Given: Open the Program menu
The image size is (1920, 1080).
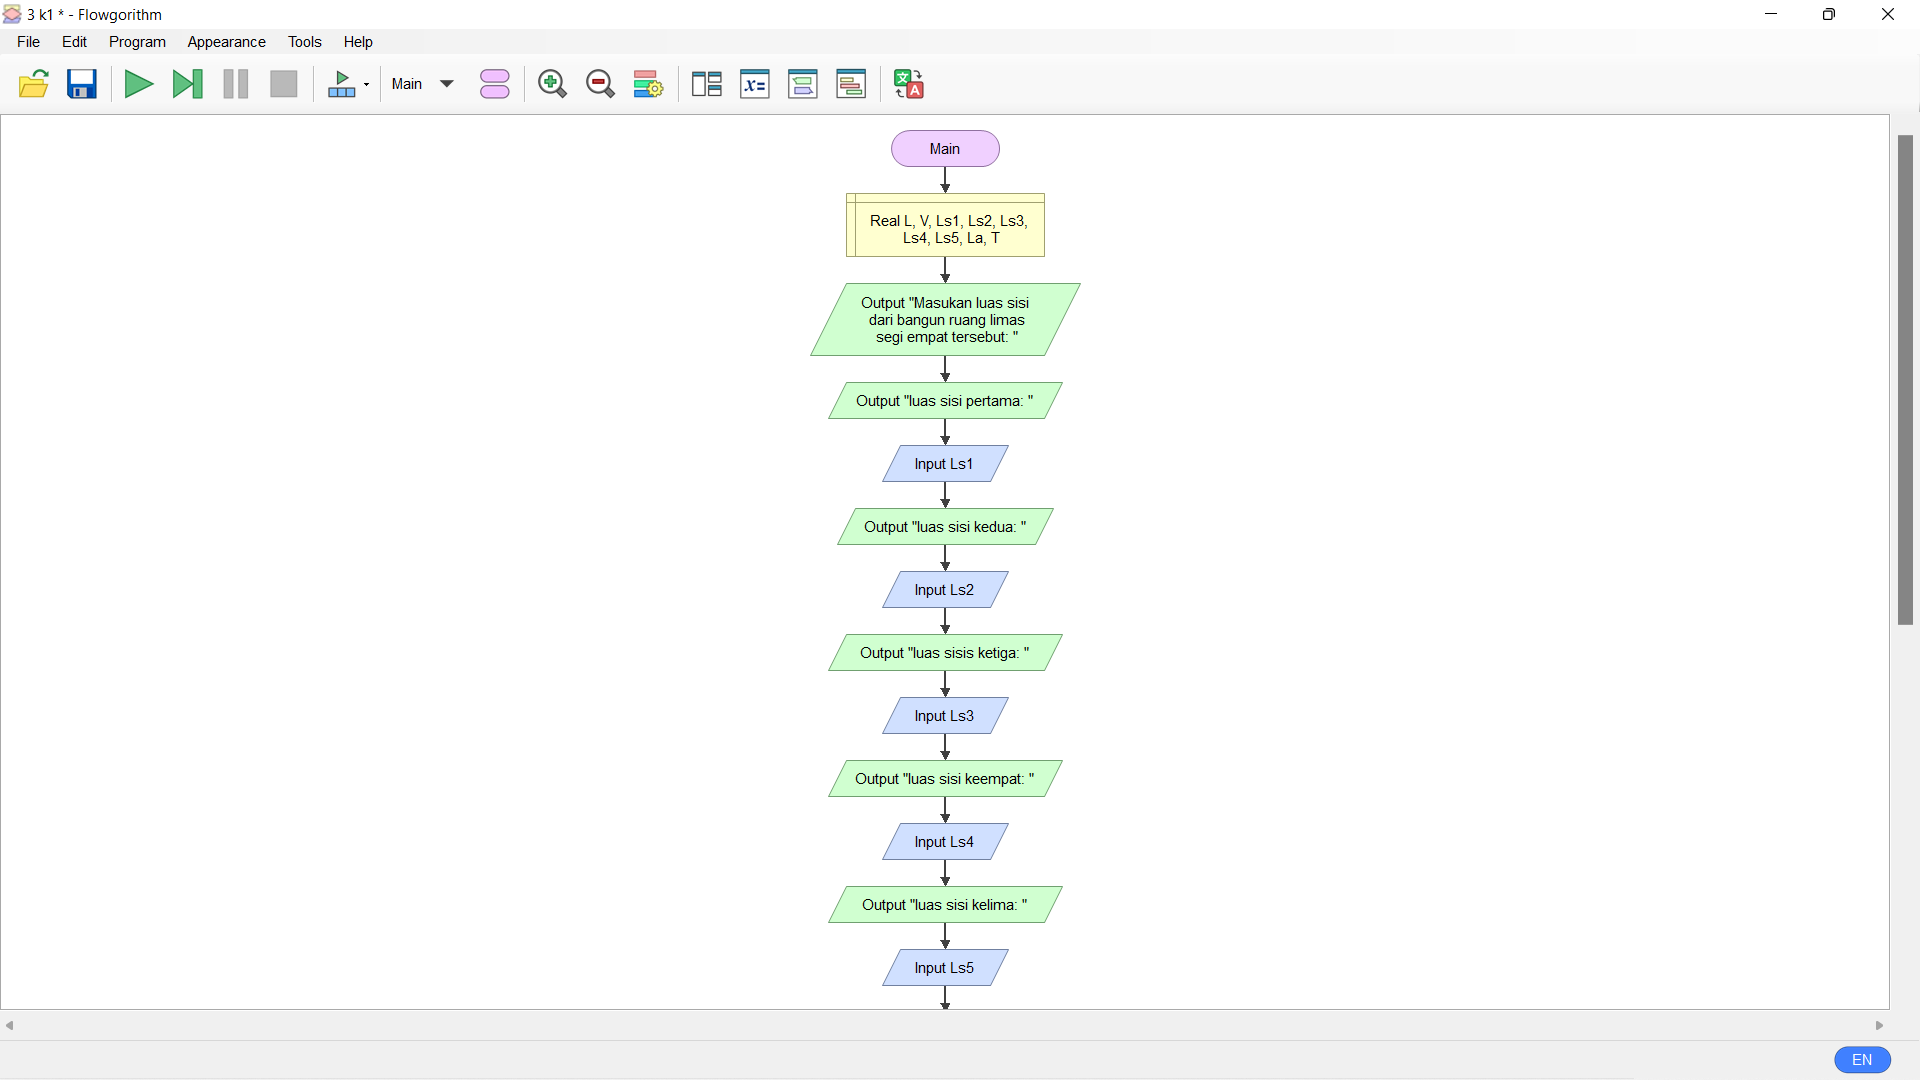Looking at the screenshot, I should pyautogui.click(x=137, y=42).
